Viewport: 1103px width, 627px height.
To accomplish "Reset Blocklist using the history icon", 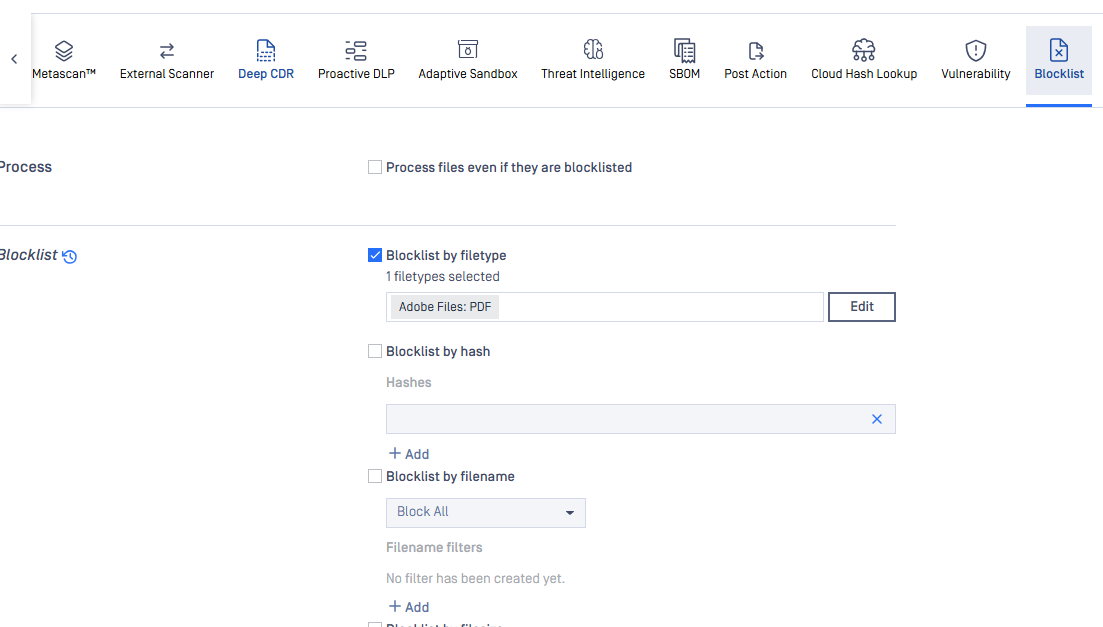I will [70, 257].
